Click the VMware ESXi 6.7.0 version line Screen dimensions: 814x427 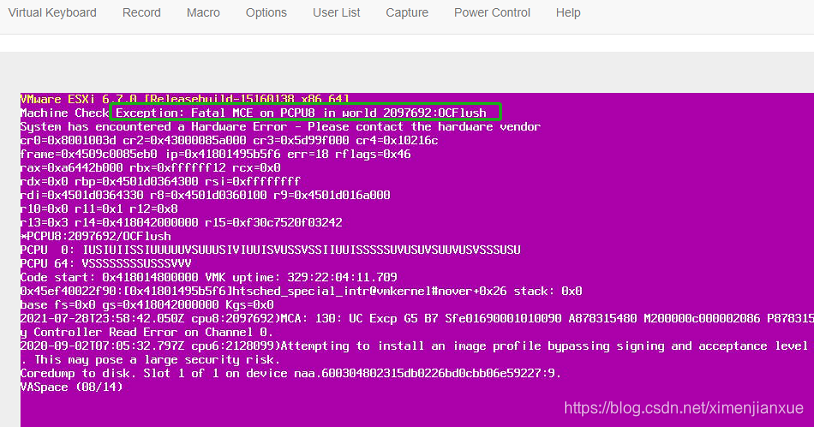(x=185, y=99)
